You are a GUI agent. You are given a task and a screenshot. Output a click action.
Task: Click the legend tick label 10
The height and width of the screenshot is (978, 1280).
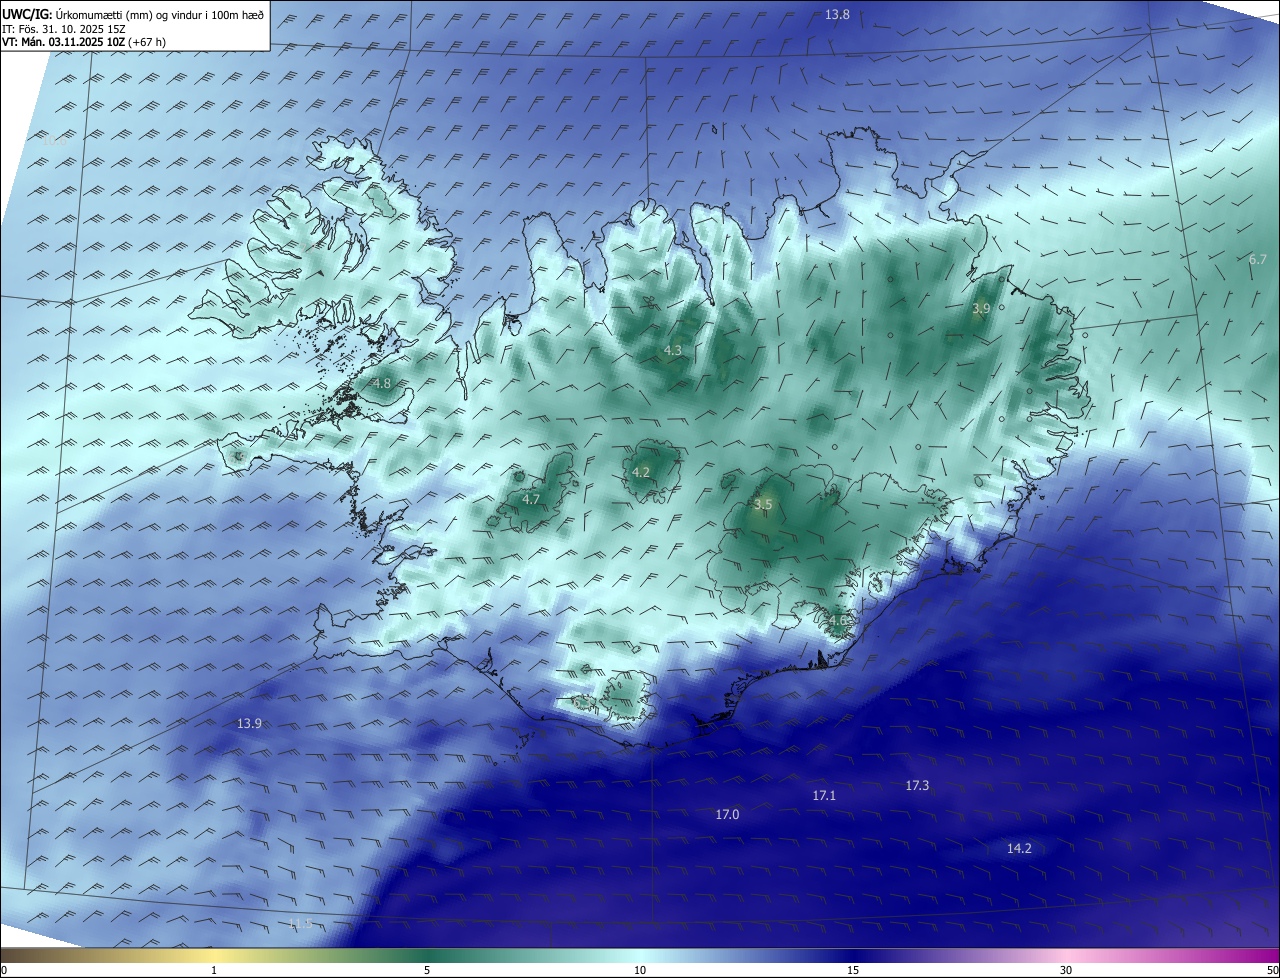tap(640, 970)
